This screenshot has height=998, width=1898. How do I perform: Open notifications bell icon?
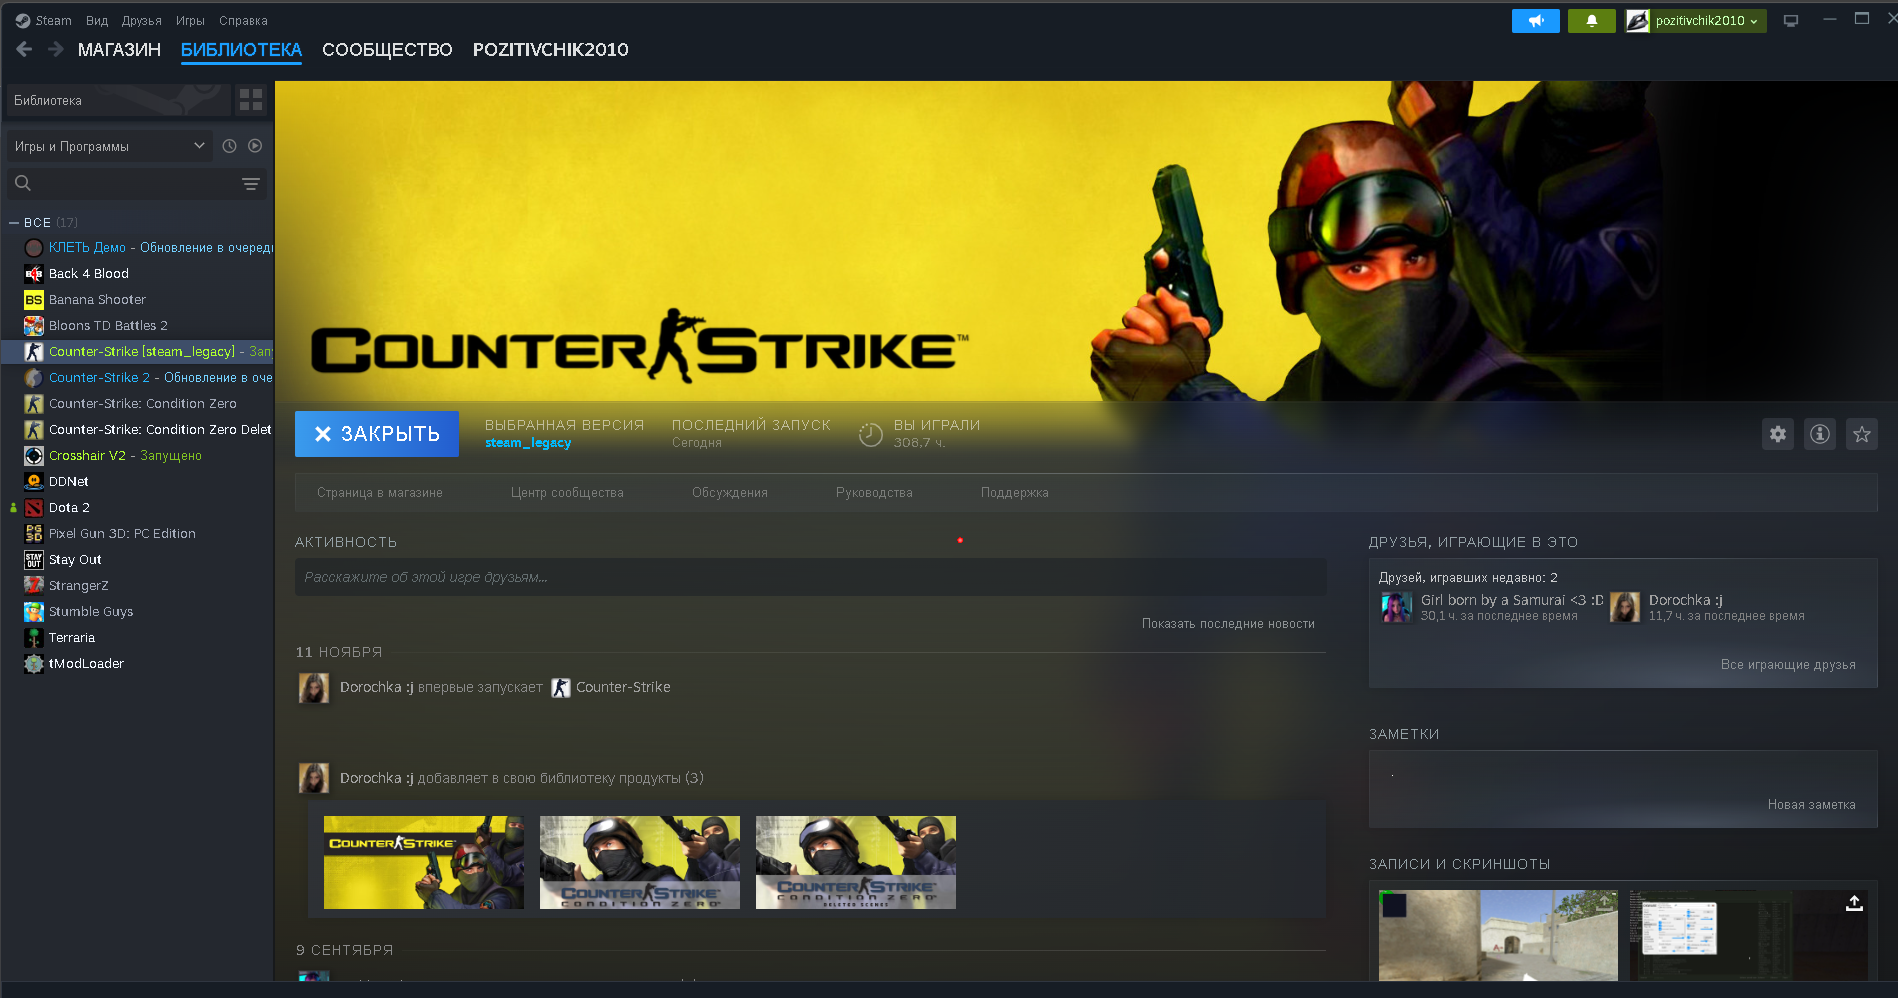tap(1591, 21)
